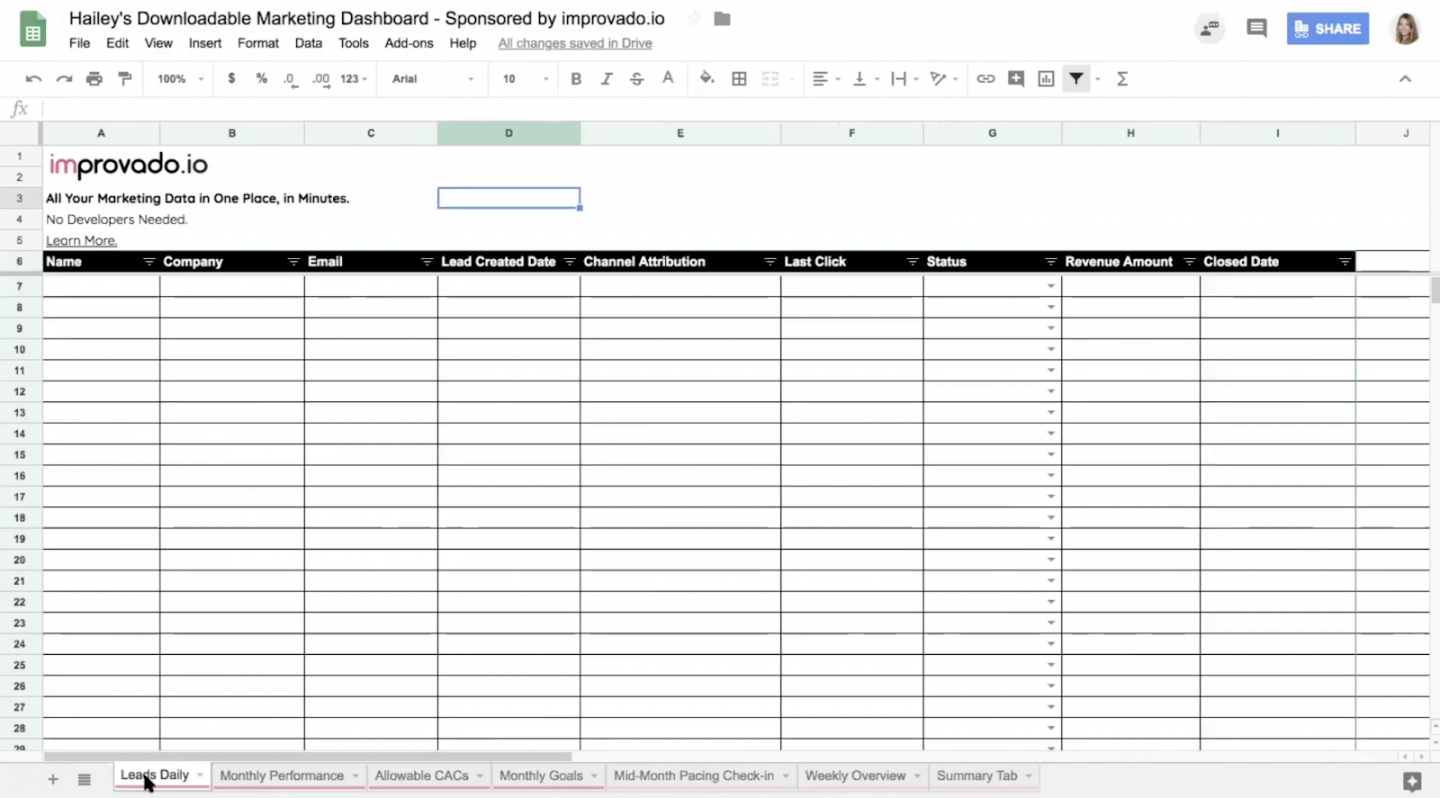This screenshot has height=798, width=1440.
Task: Click the print icon in toolbar
Action: (x=94, y=79)
